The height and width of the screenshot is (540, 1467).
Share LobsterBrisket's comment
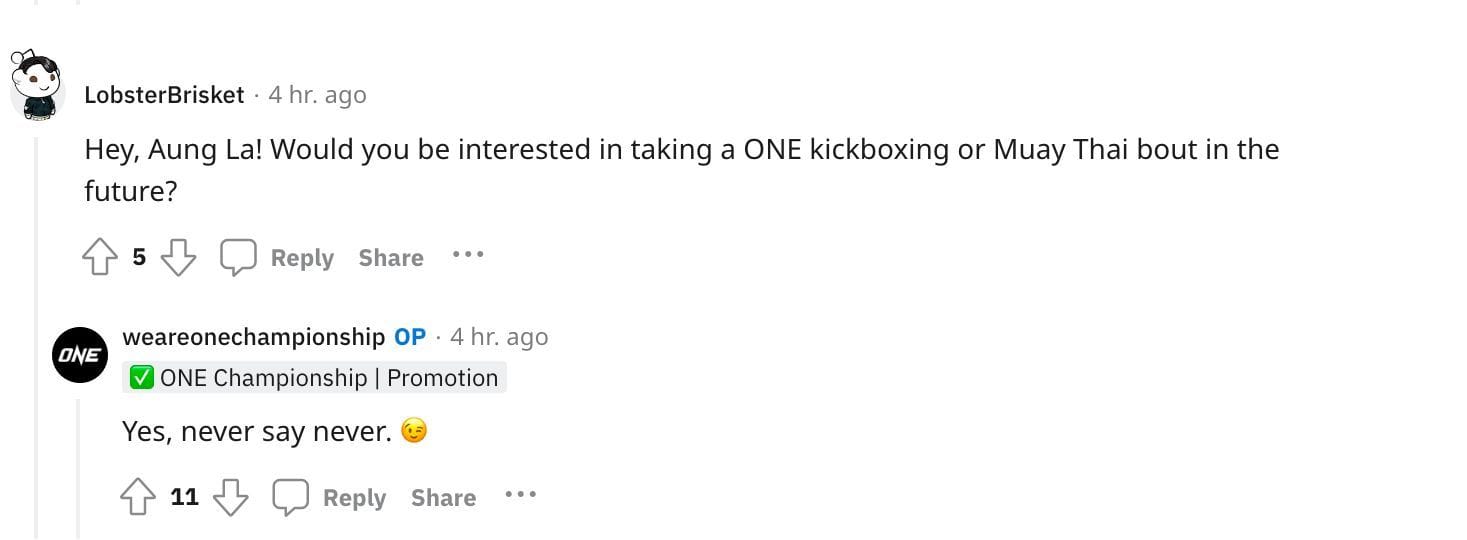(x=391, y=258)
